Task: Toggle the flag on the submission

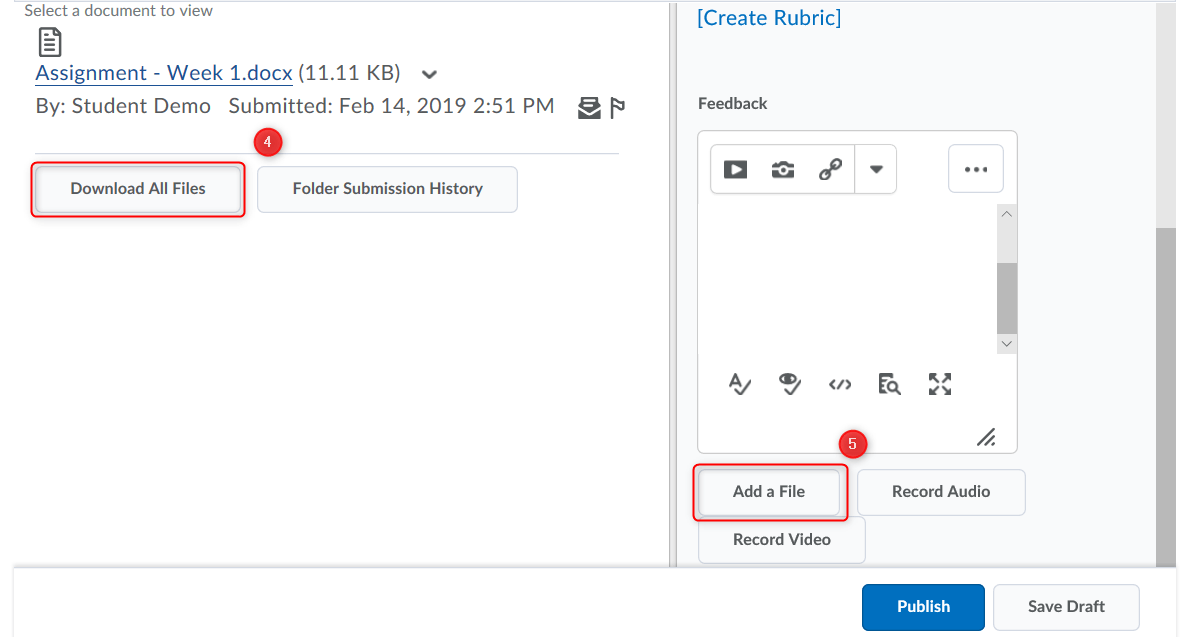Action: (x=617, y=107)
